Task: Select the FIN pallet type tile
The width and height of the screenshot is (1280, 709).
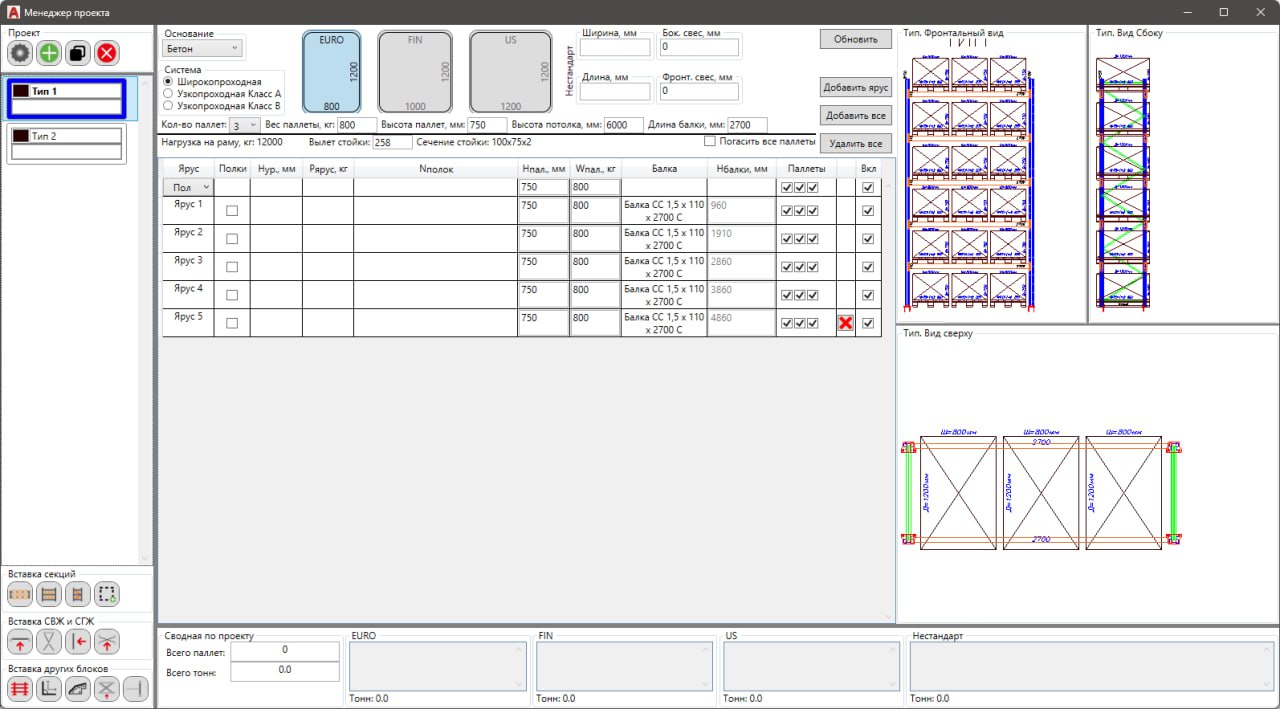Action: tap(415, 71)
